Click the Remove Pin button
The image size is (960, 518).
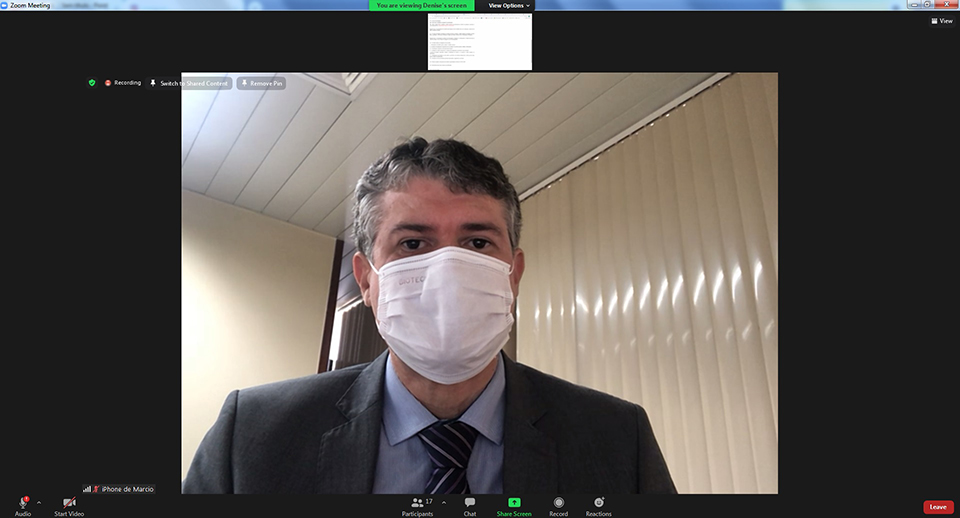261,84
